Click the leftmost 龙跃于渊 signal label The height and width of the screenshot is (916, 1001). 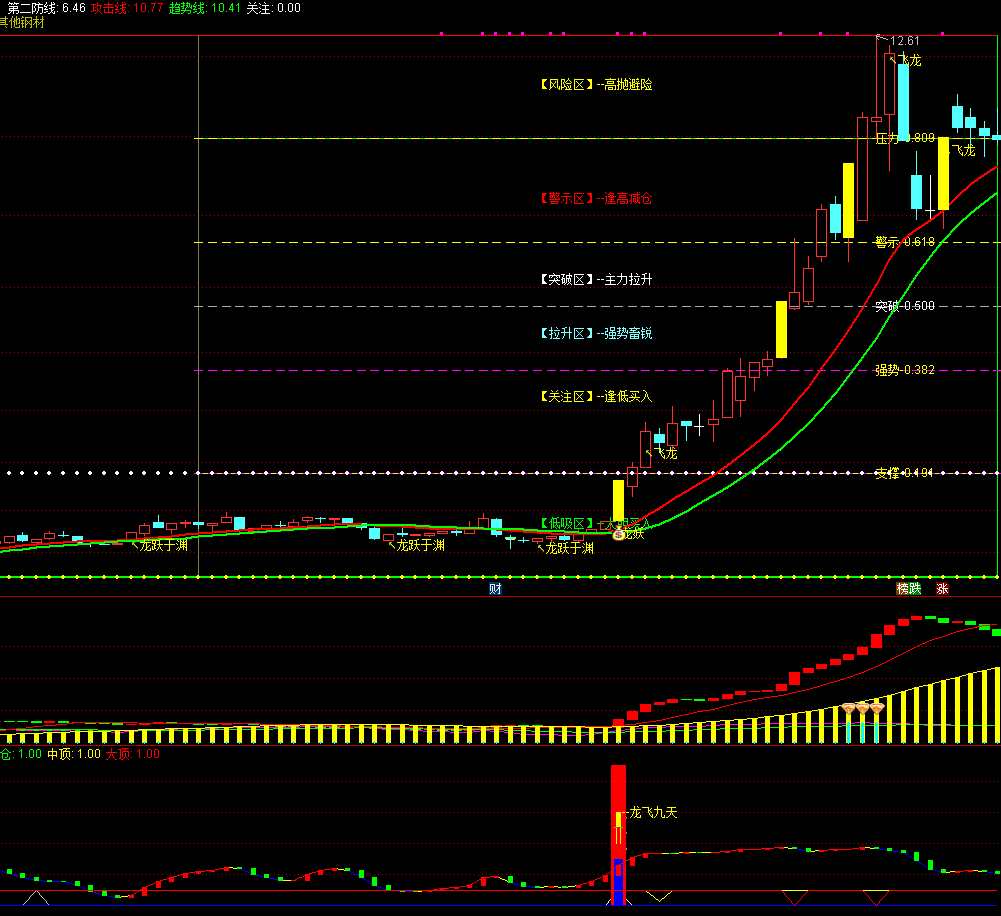point(162,546)
